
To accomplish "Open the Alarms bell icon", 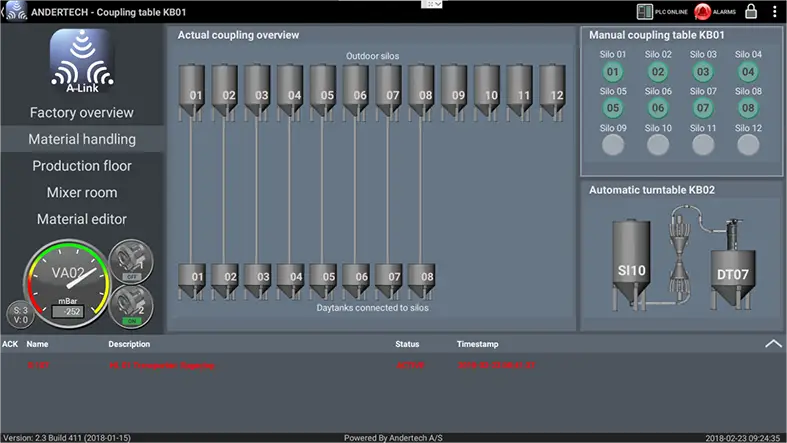I will click(x=703, y=12).
